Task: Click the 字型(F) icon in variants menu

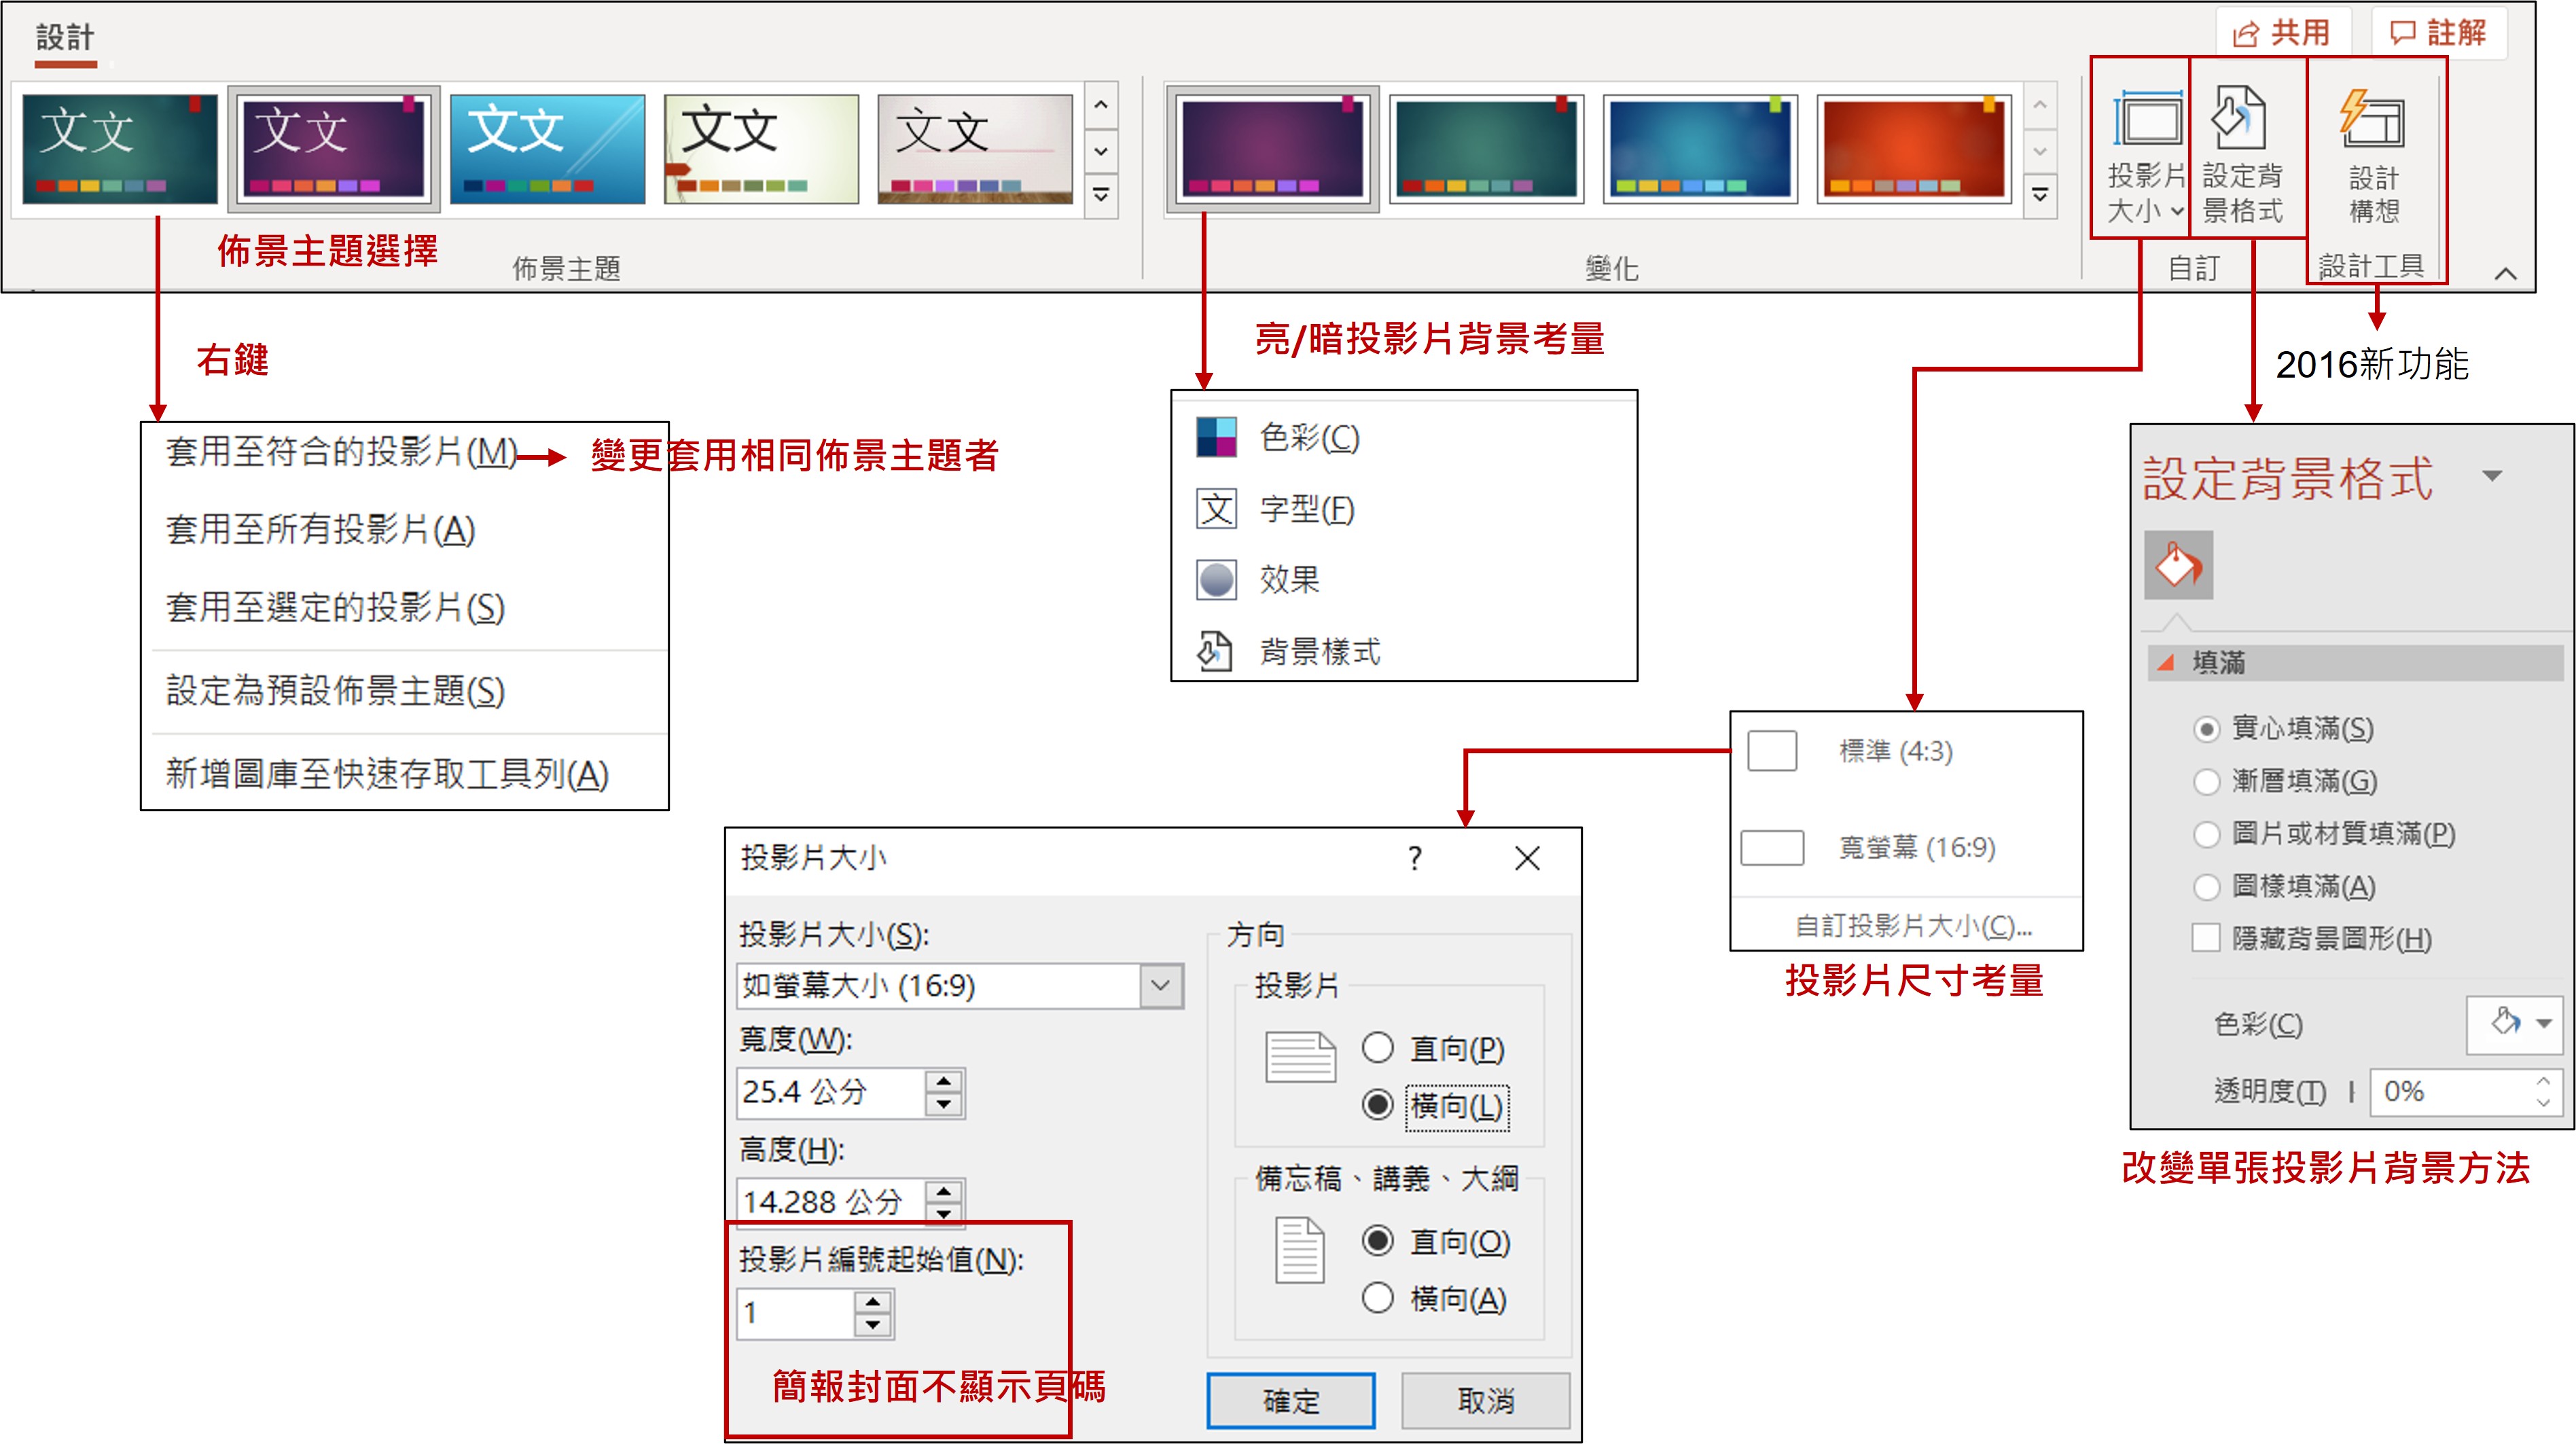Action: 1216,509
